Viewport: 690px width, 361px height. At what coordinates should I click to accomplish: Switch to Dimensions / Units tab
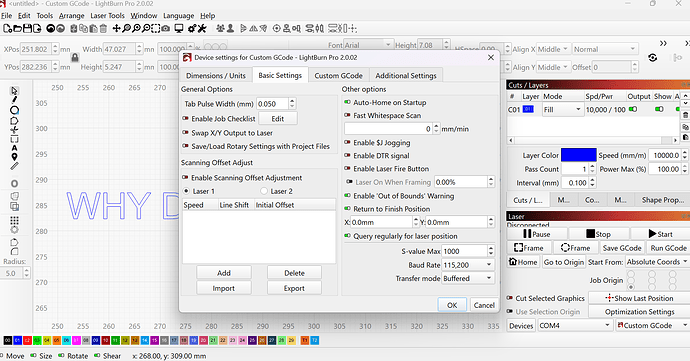point(216,76)
